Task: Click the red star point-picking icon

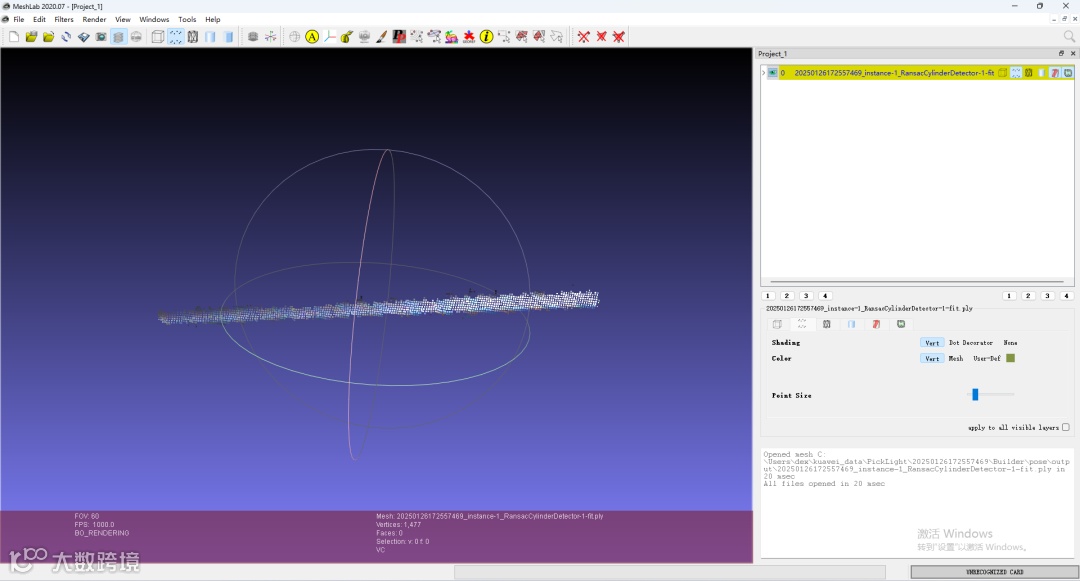Action: 469,36
